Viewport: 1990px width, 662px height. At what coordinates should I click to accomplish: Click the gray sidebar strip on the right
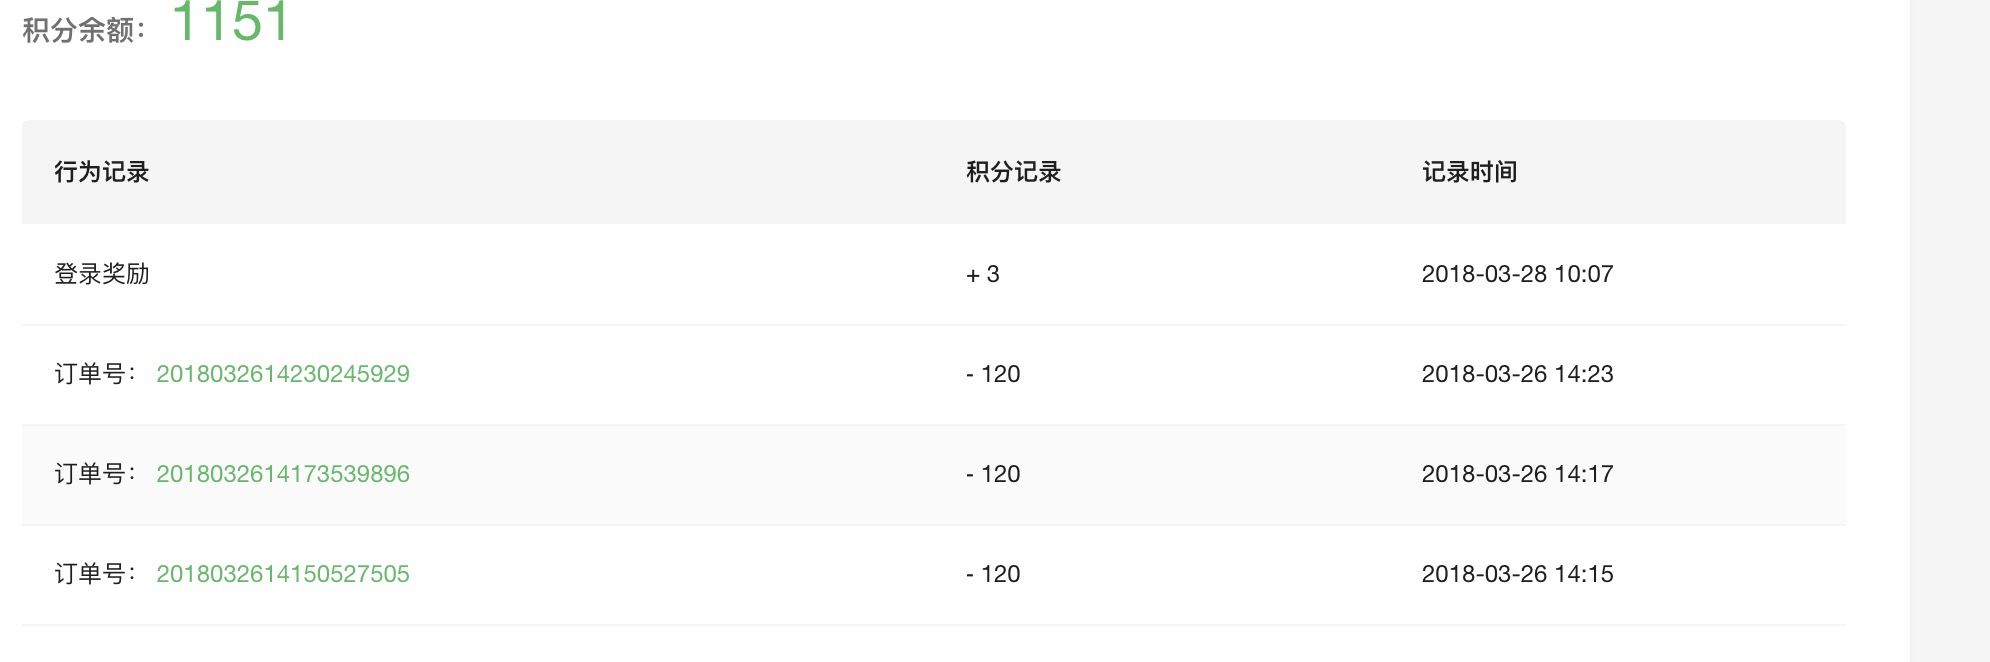pos(1950,331)
